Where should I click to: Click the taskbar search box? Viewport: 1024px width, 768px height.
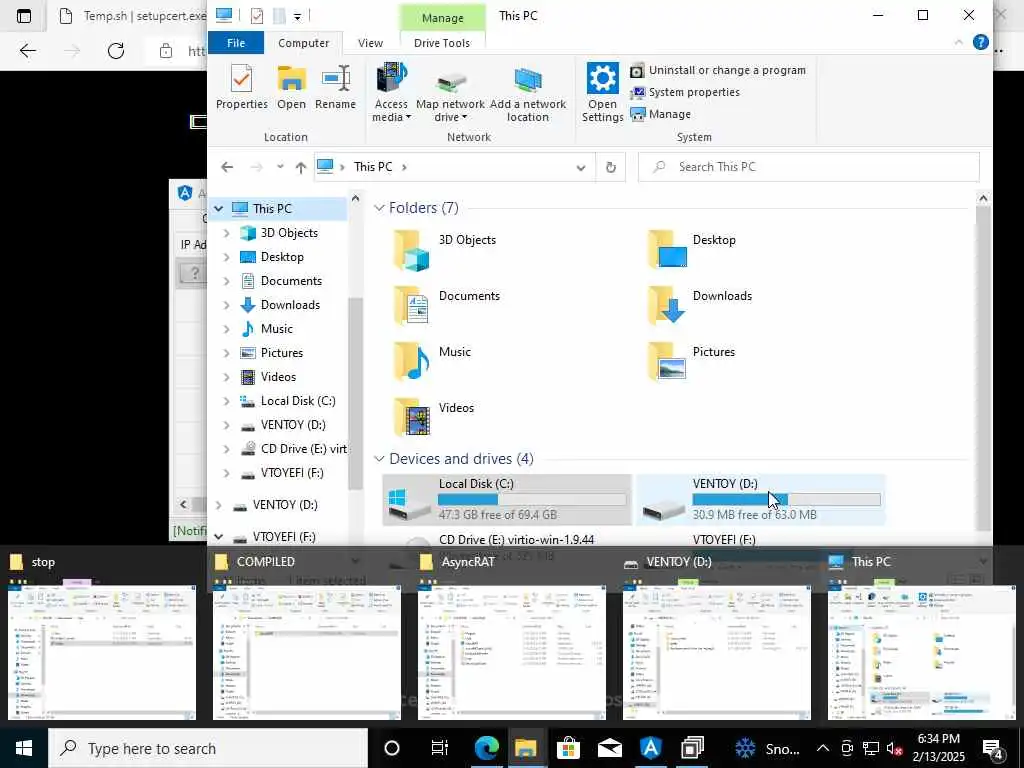click(208, 748)
